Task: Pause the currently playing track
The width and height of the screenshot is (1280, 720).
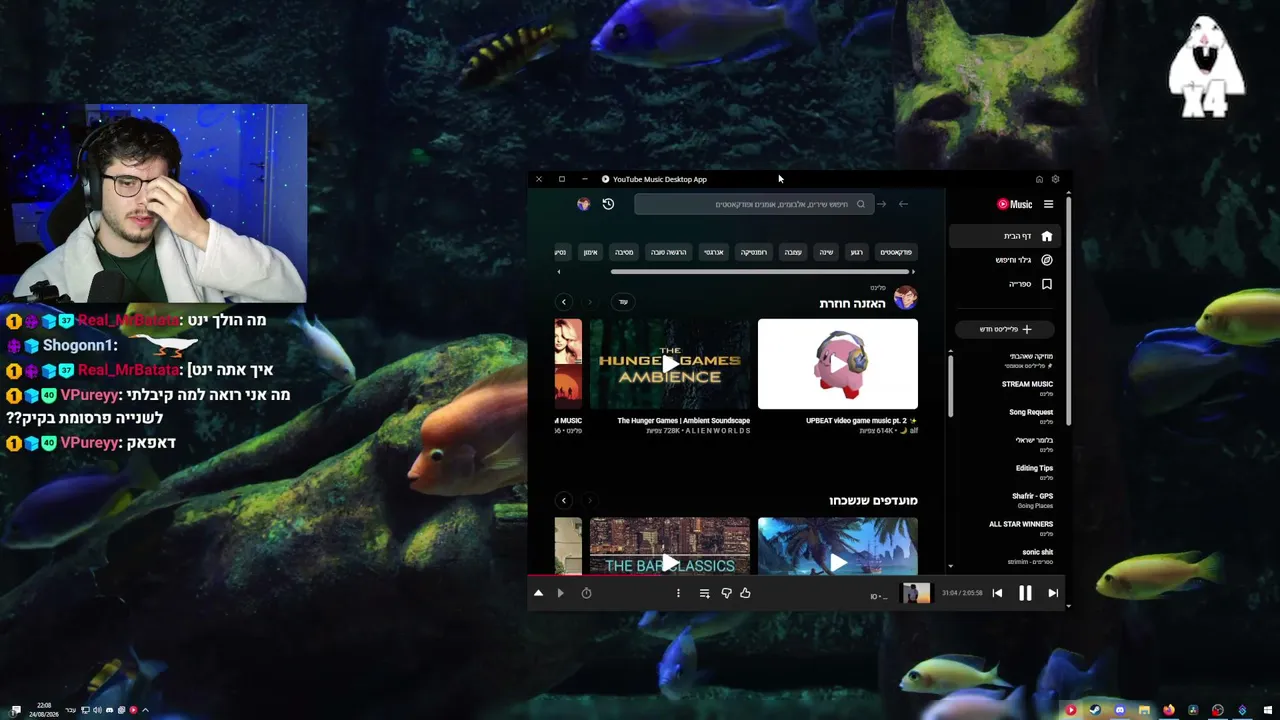Action: pos(1025,593)
